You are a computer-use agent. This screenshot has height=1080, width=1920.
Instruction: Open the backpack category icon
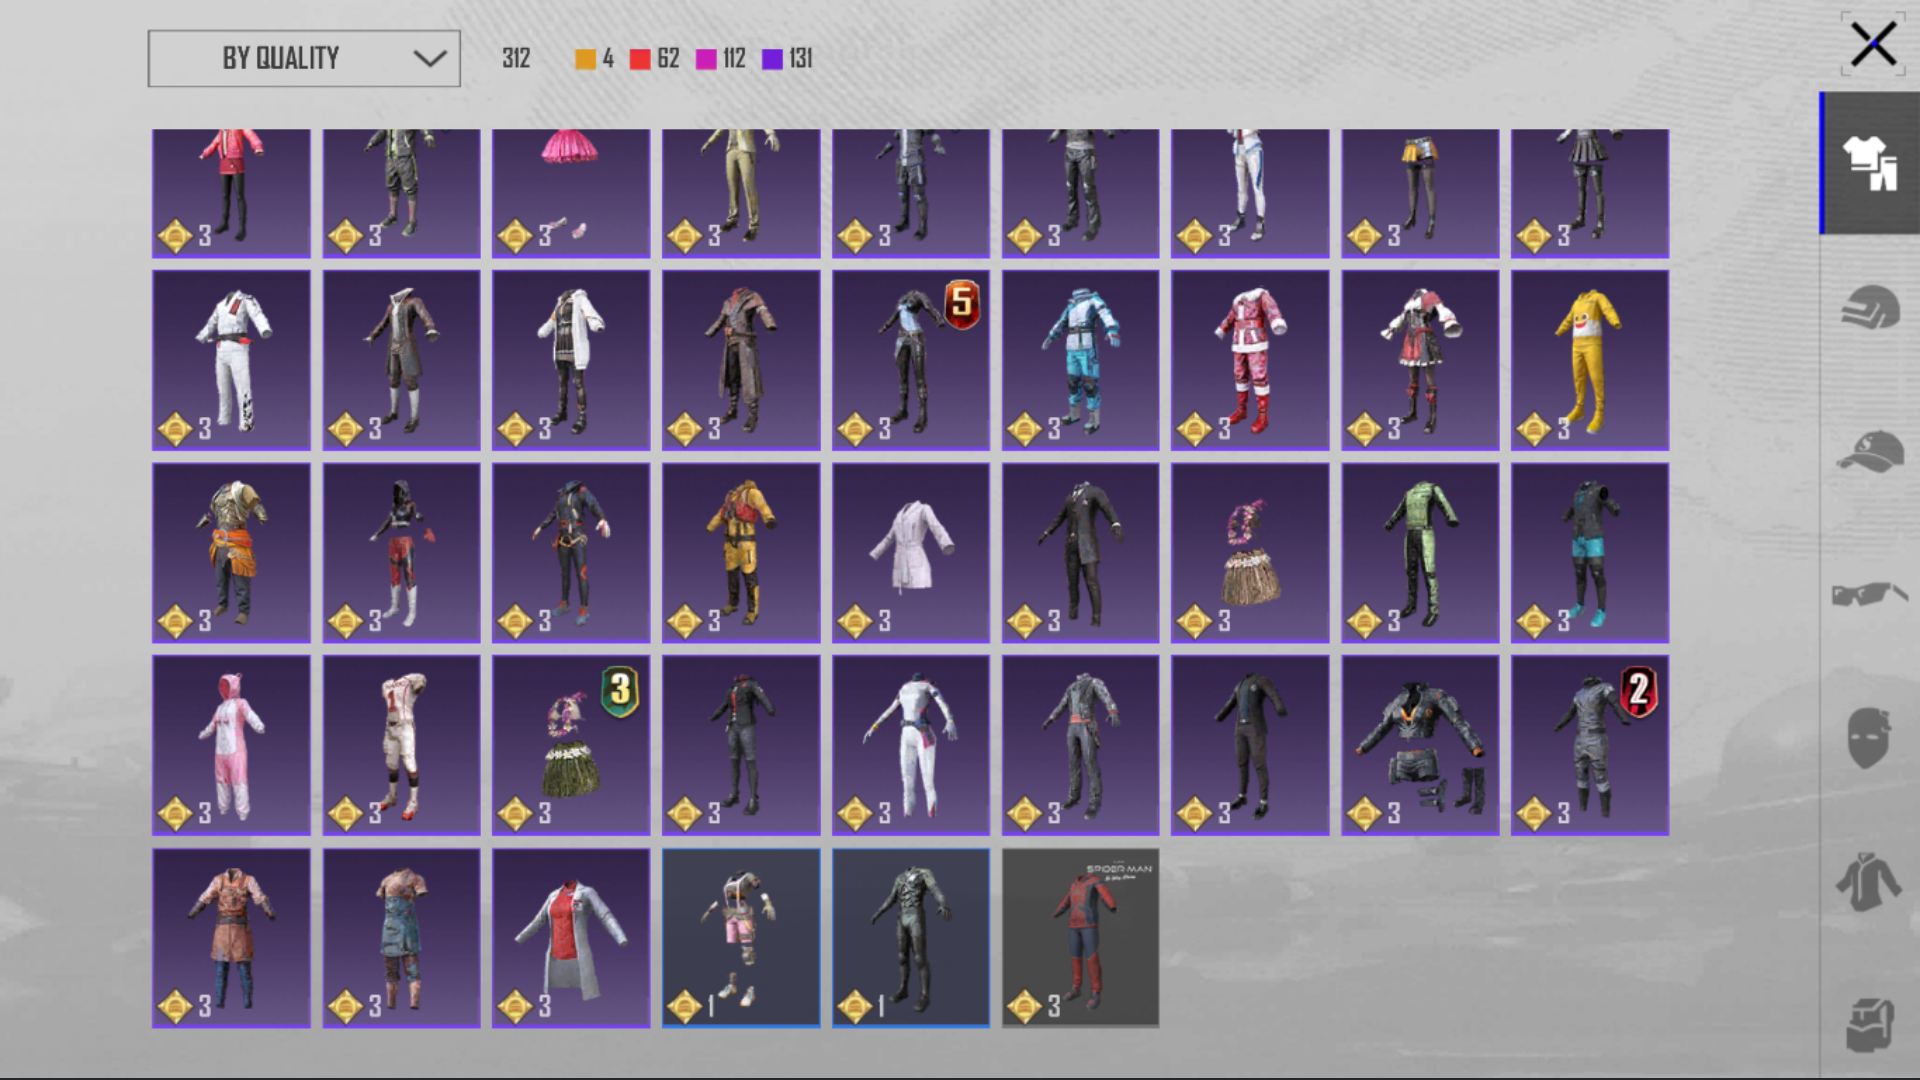1870,1024
